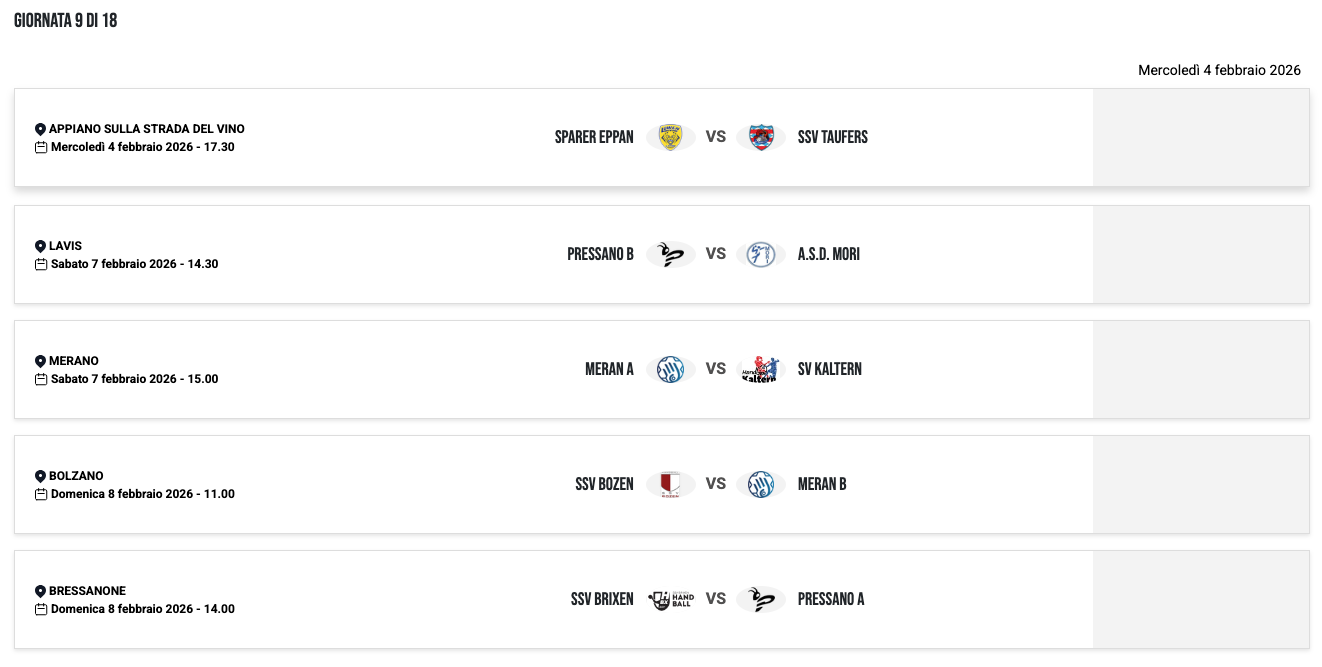Click the Meran A team logo
The height and width of the screenshot is (667, 1322).
pyautogui.click(x=670, y=369)
